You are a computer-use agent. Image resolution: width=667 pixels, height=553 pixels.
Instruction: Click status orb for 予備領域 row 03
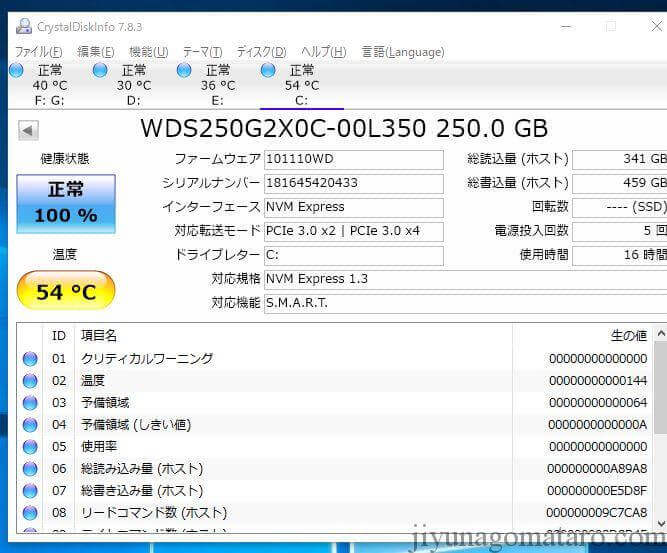click(30, 402)
